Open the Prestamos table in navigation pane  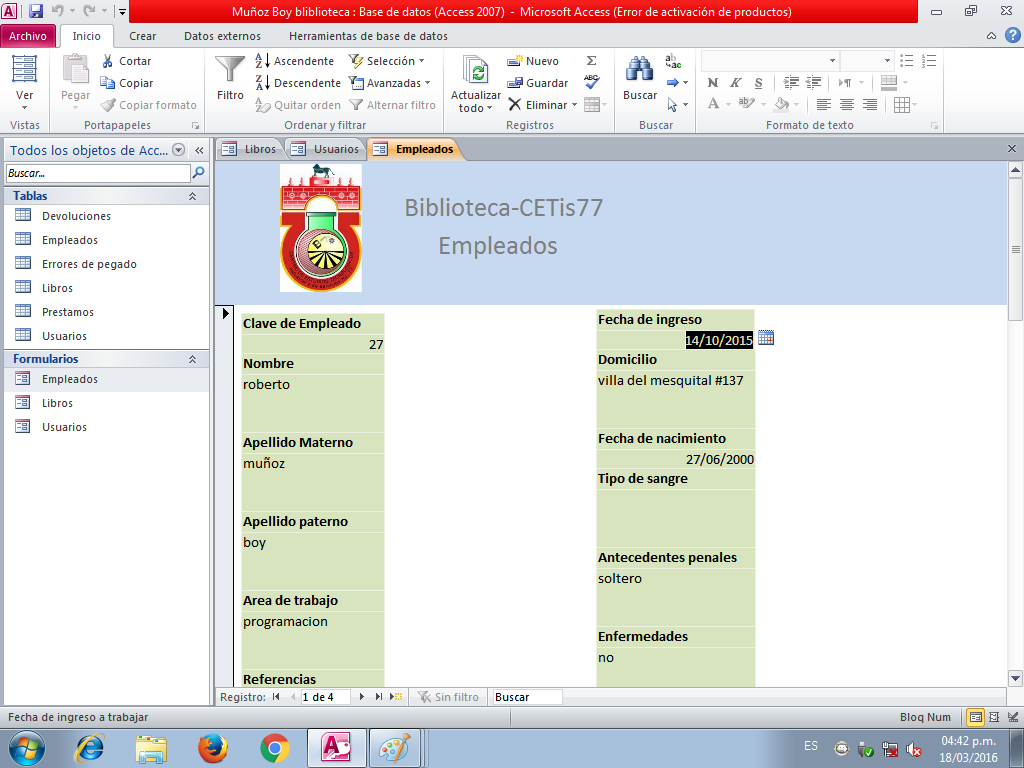tap(68, 312)
